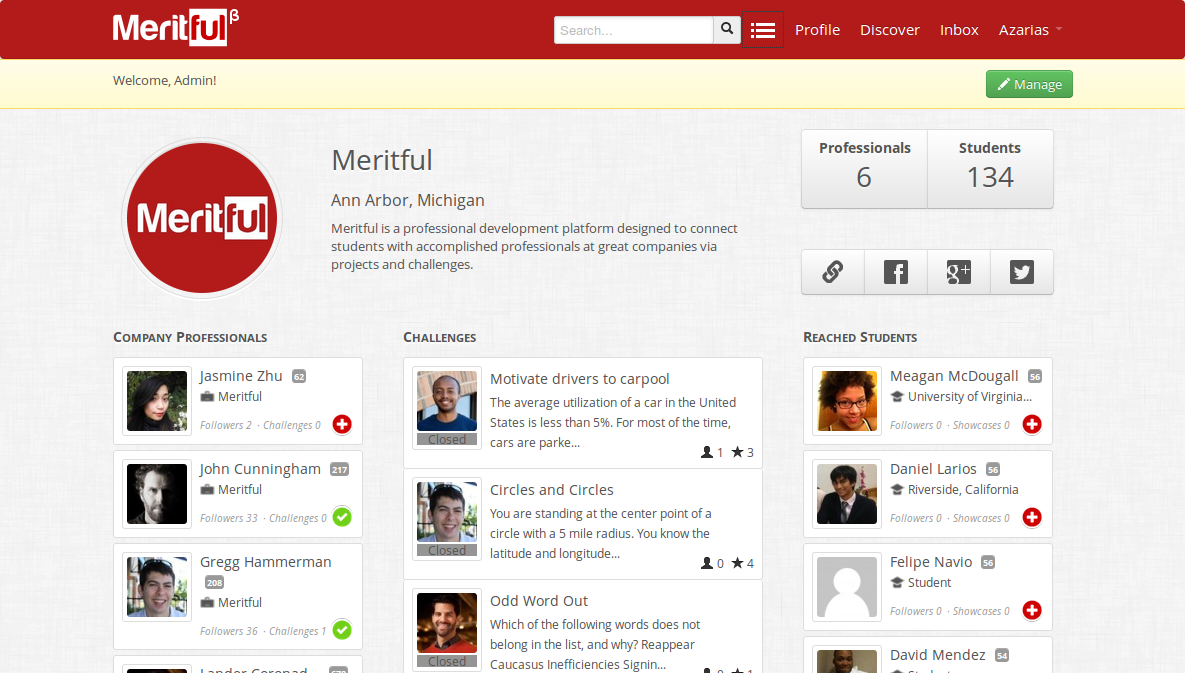Open Felipe Navio's profile name
Image resolution: width=1185 pixels, height=673 pixels.
click(x=931, y=562)
